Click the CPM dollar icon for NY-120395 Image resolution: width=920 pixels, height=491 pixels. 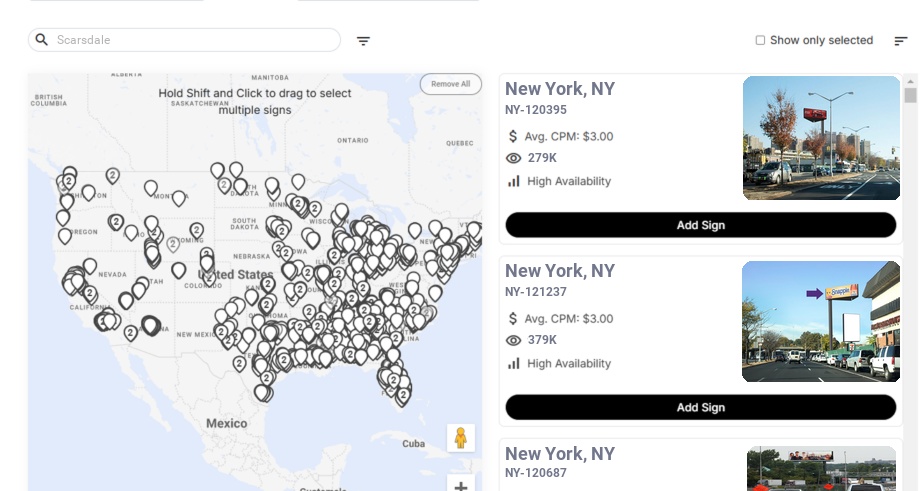coord(513,136)
